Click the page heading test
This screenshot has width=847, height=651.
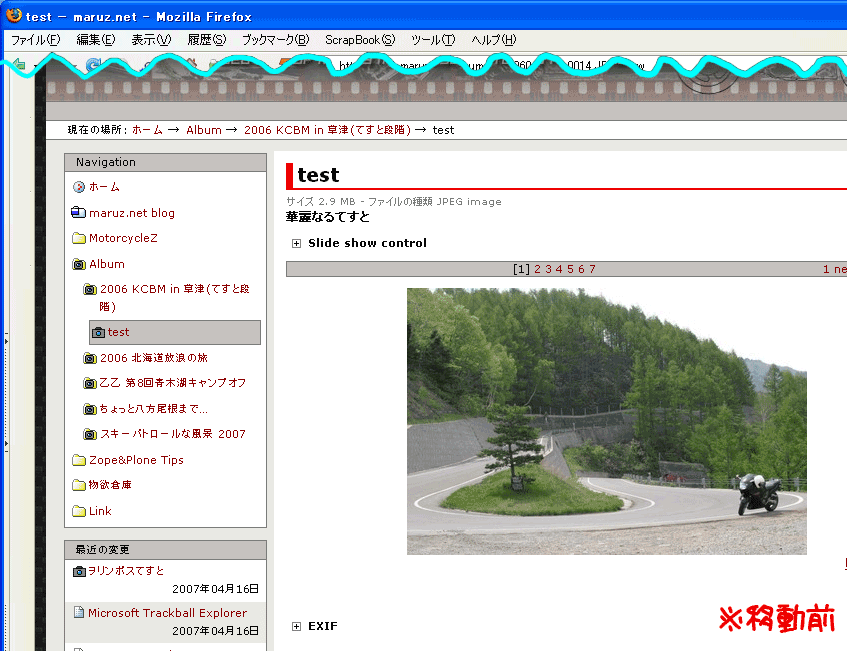click(x=318, y=175)
